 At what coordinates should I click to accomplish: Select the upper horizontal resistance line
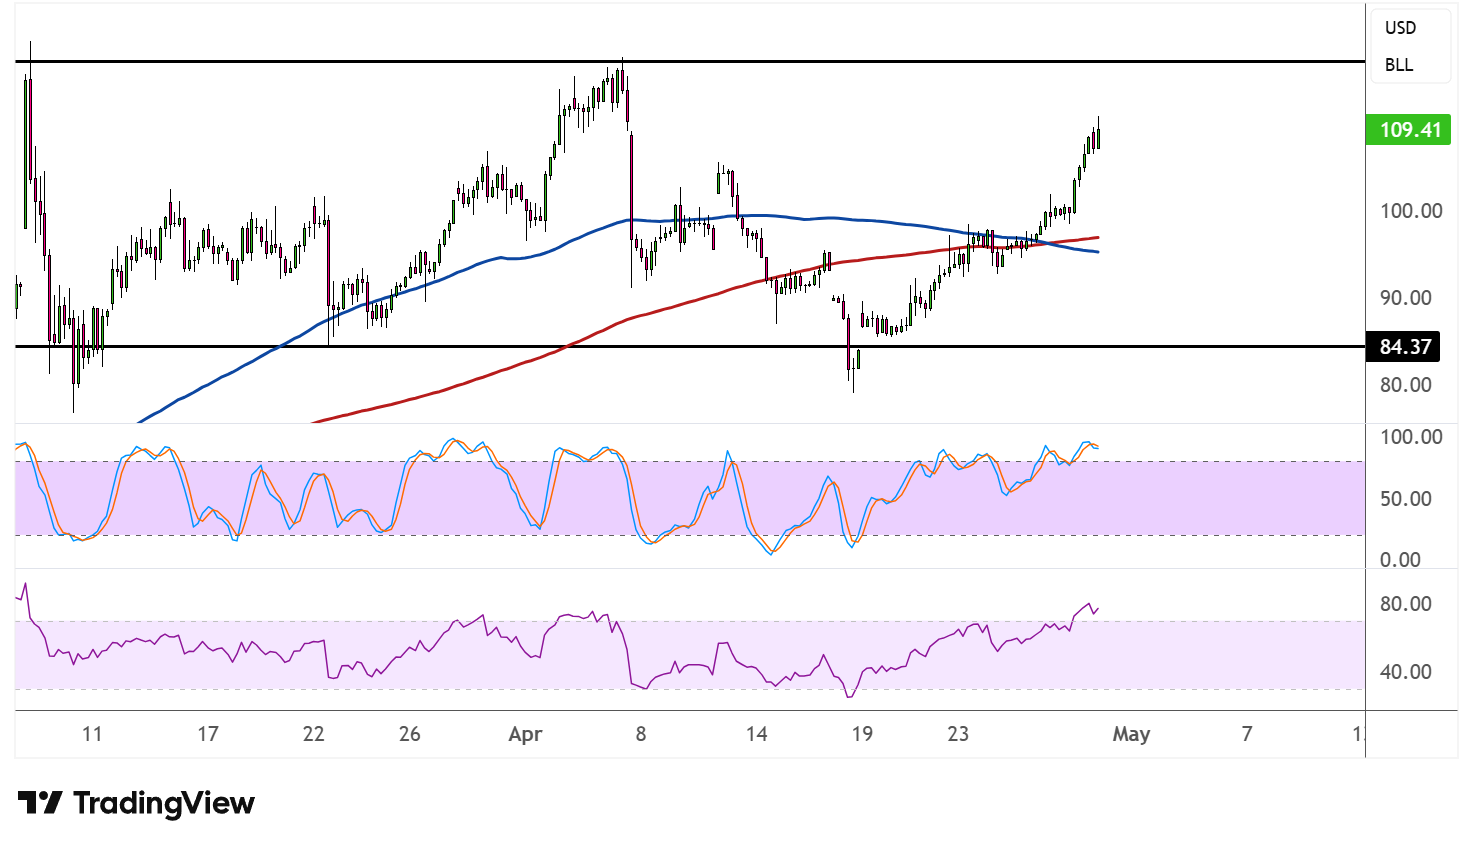pos(690,61)
